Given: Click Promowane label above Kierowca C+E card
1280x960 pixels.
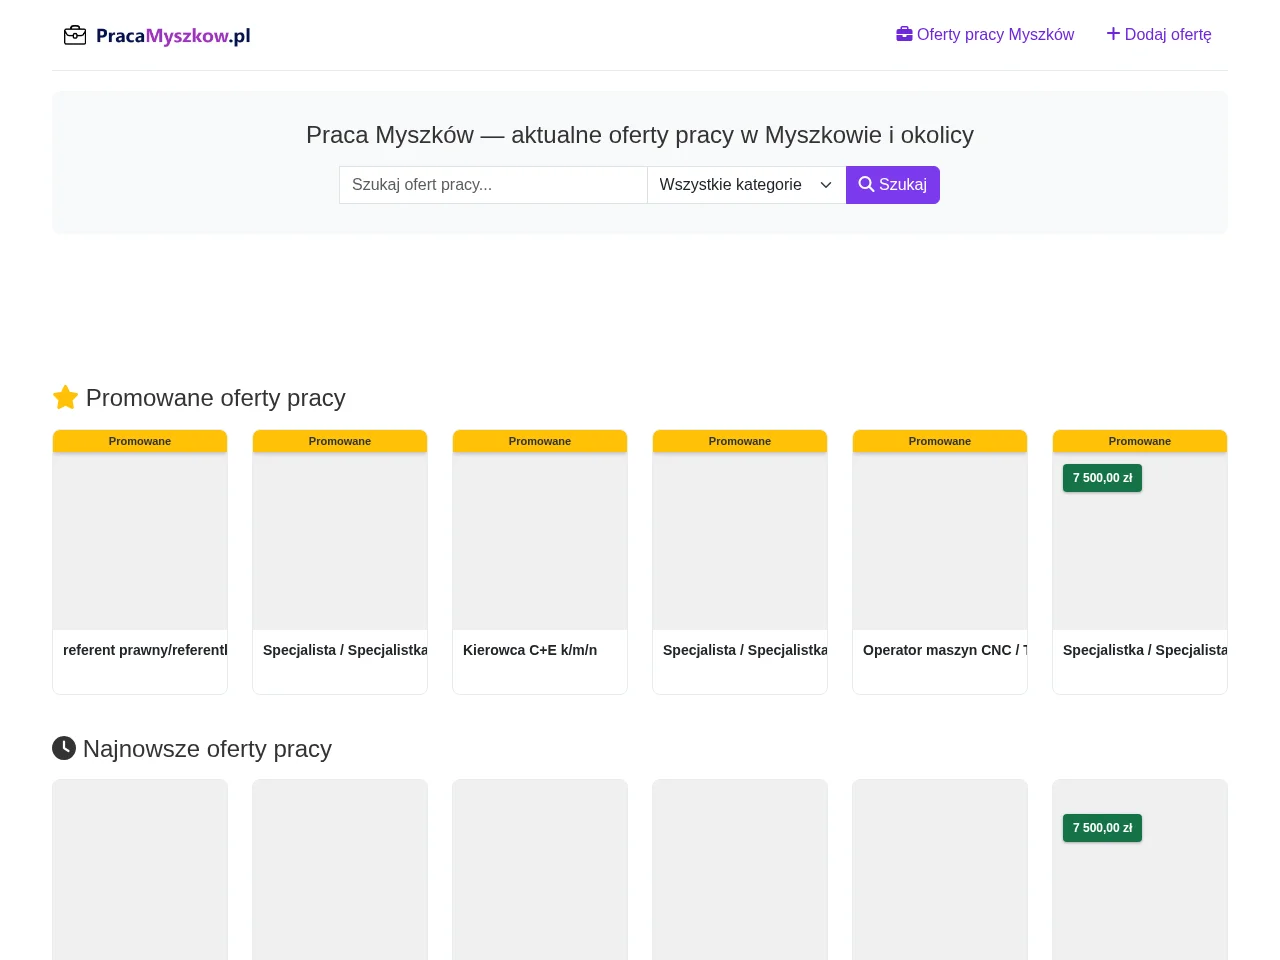Looking at the screenshot, I should coord(540,441).
